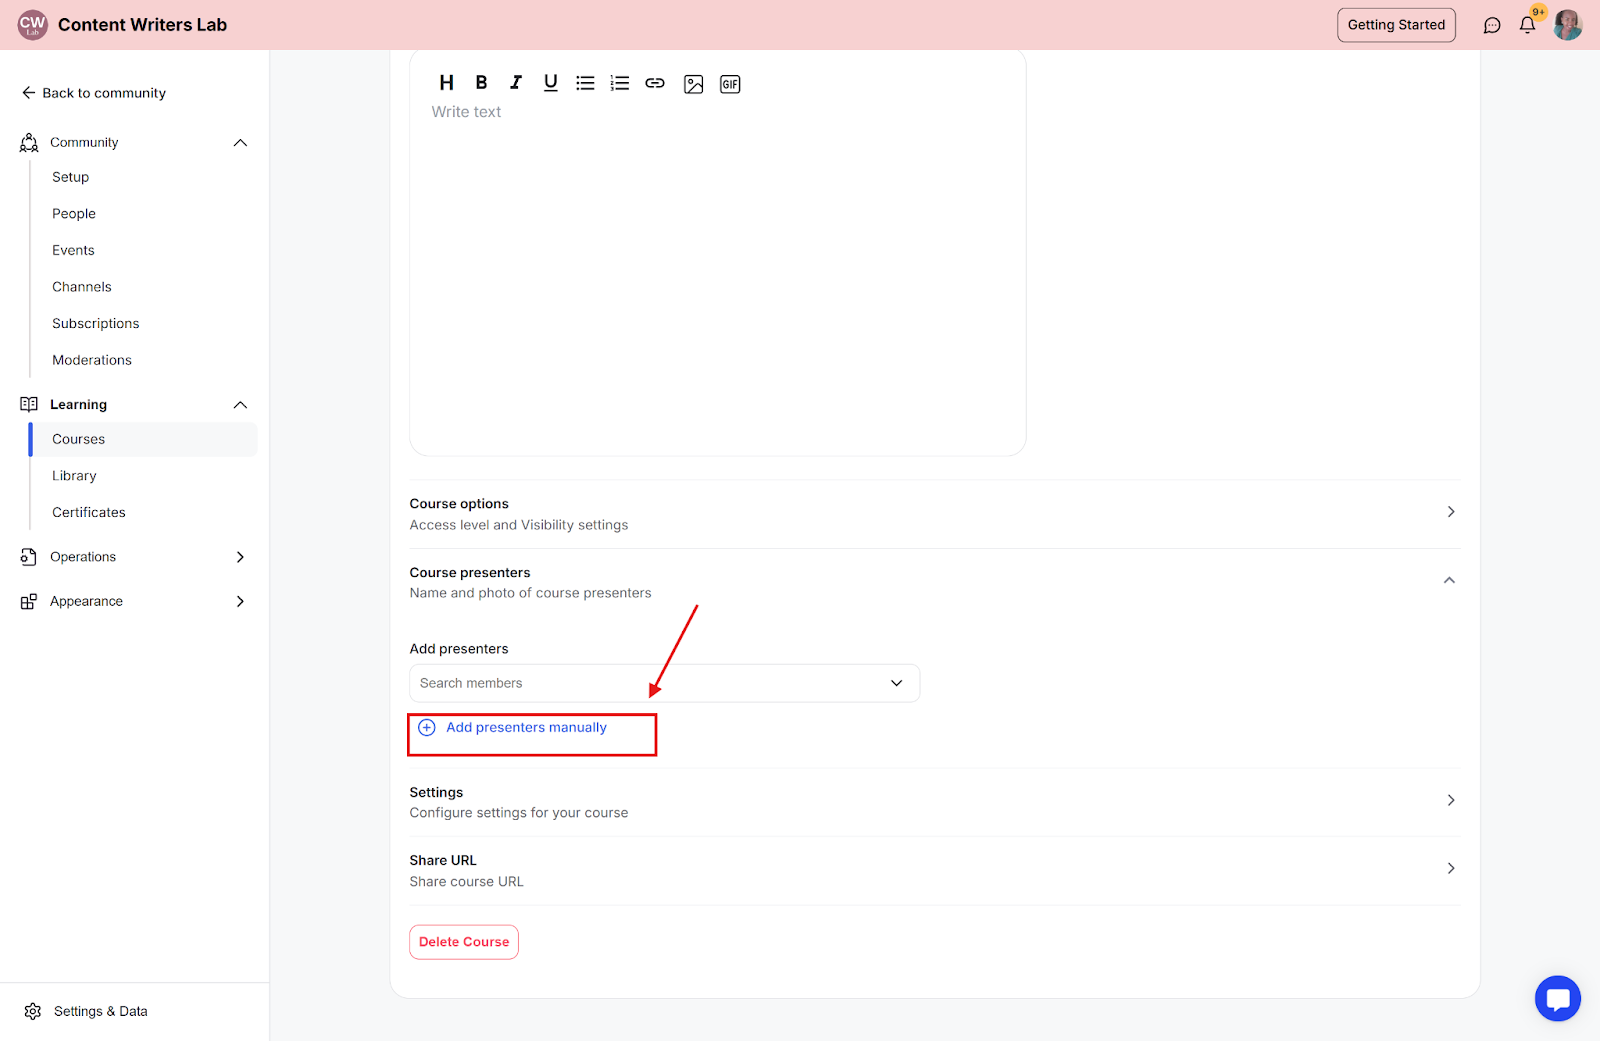This screenshot has height=1041, width=1600.
Task: Navigate to Channels
Action: pos(82,287)
